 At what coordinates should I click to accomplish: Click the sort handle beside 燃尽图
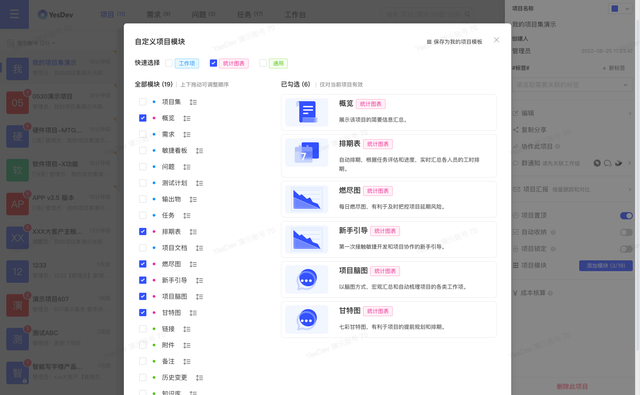tap(193, 264)
